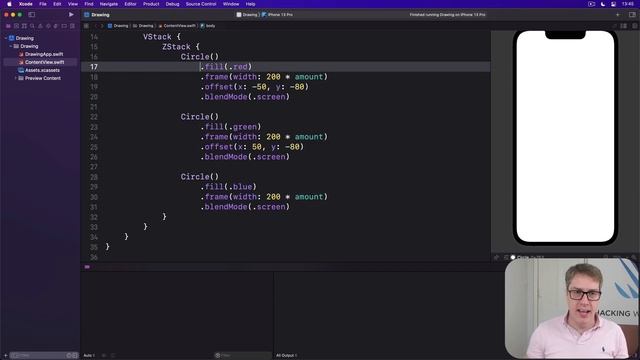The height and width of the screenshot is (360, 640).
Task: Open the Source Control menu
Action: click(201, 4)
